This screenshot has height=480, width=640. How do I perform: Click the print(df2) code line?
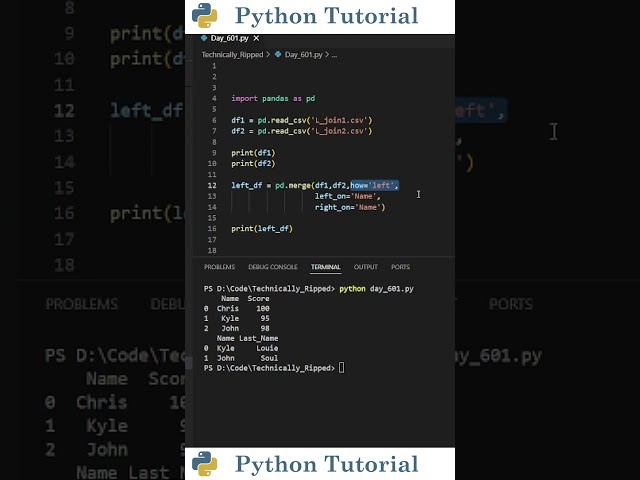coord(253,164)
